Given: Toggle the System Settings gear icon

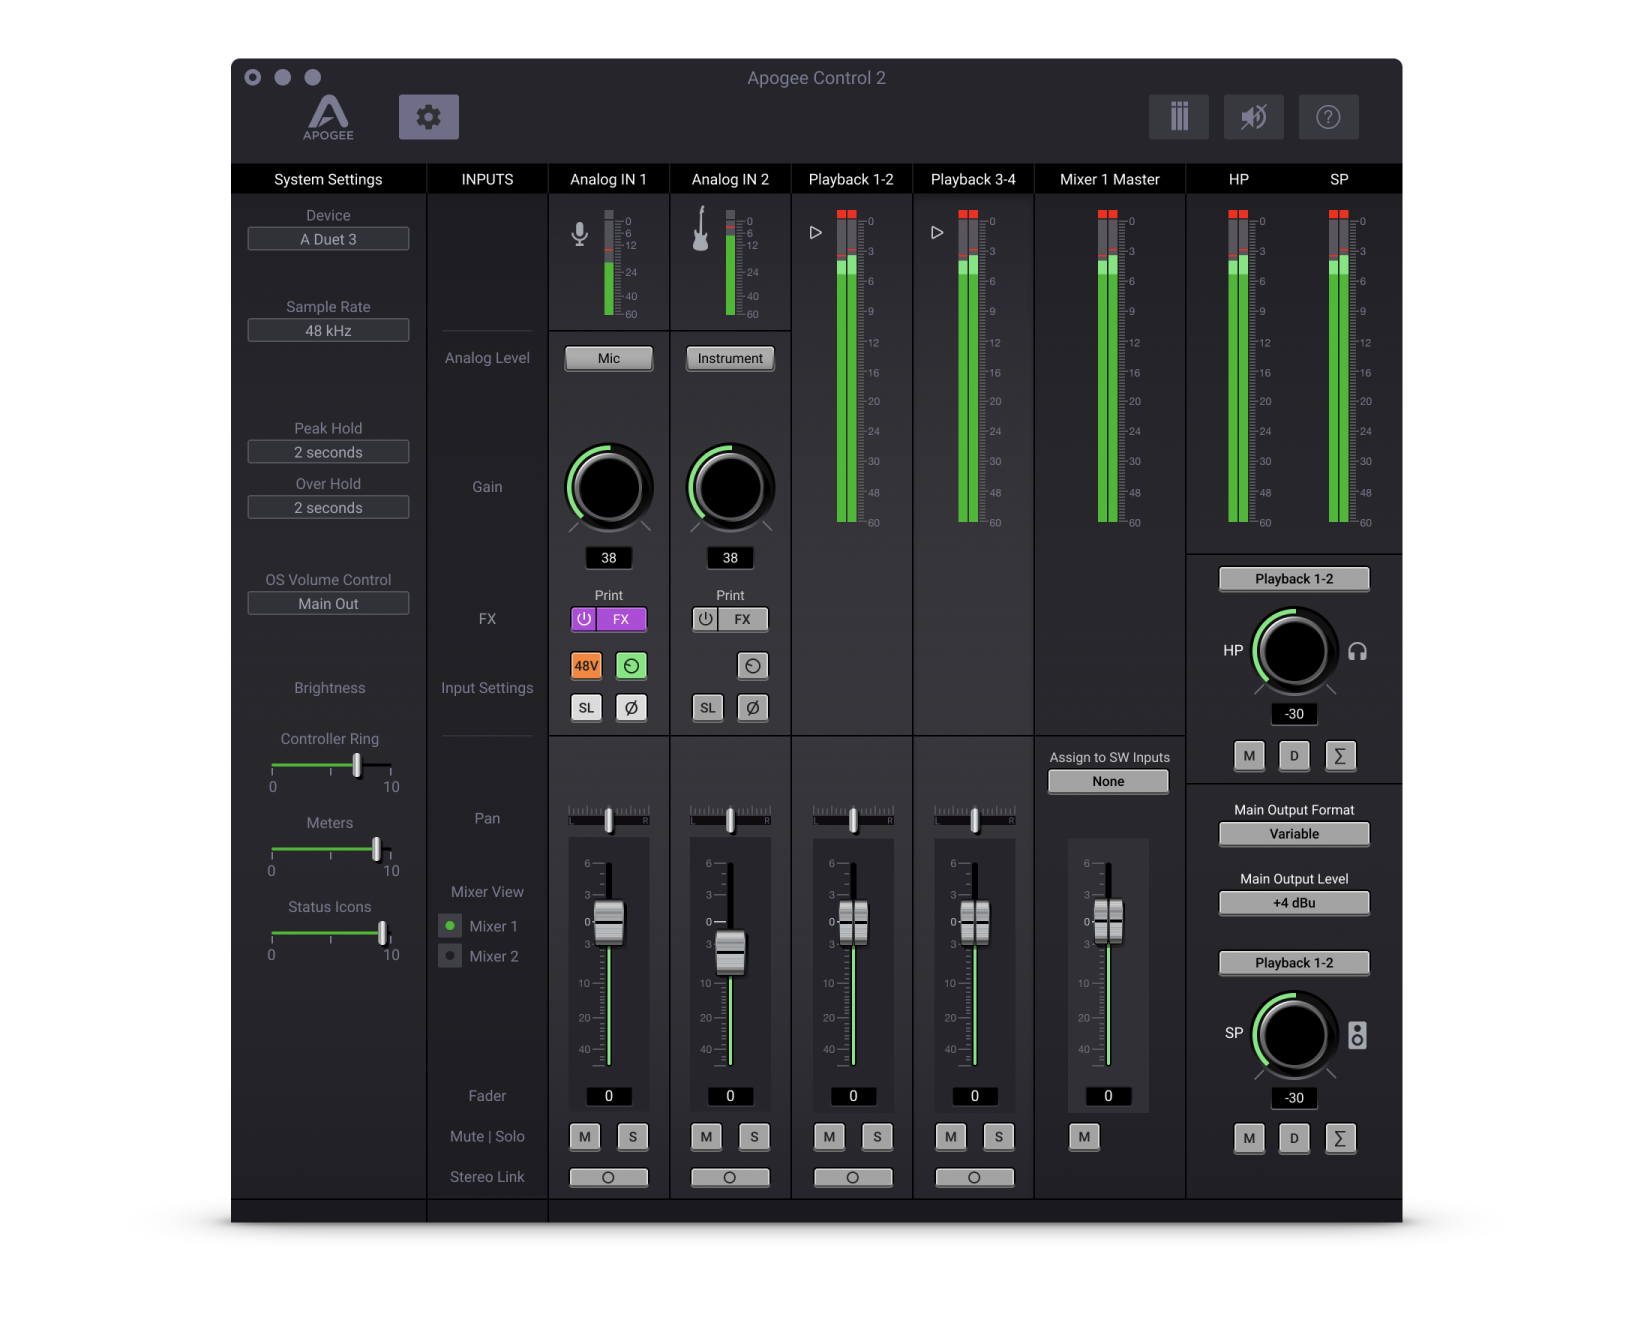Looking at the screenshot, I should pyautogui.click(x=428, y=117).
